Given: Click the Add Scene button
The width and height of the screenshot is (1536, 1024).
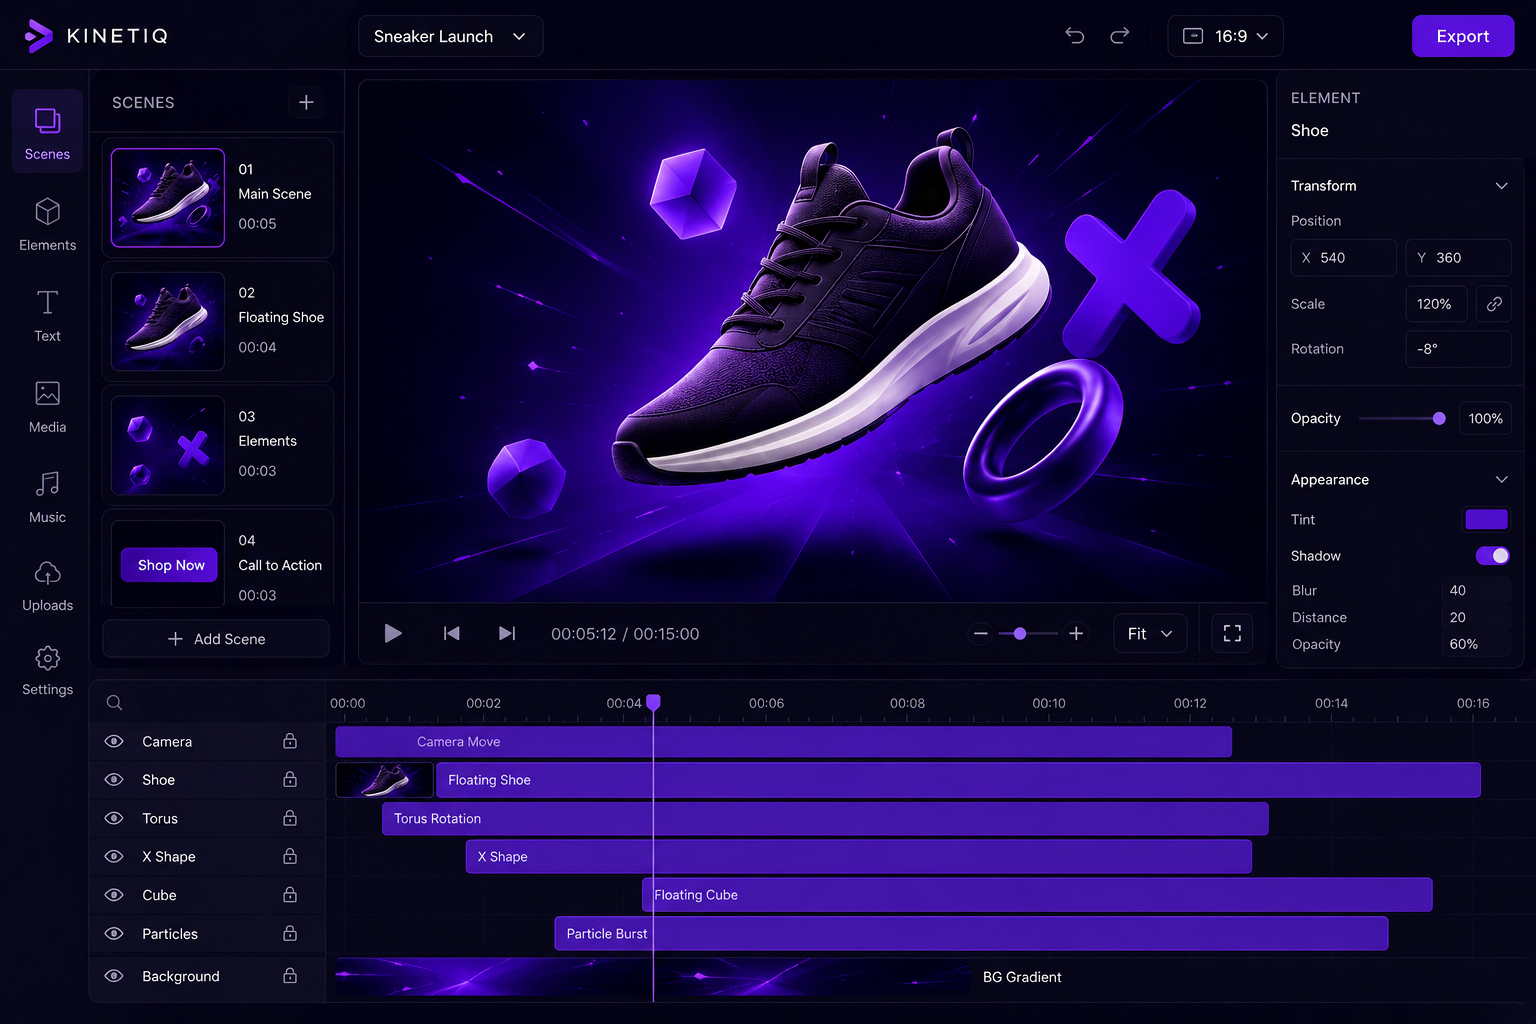Looking at the screenshot, I should pyautogui.click(x=216, y=639).
